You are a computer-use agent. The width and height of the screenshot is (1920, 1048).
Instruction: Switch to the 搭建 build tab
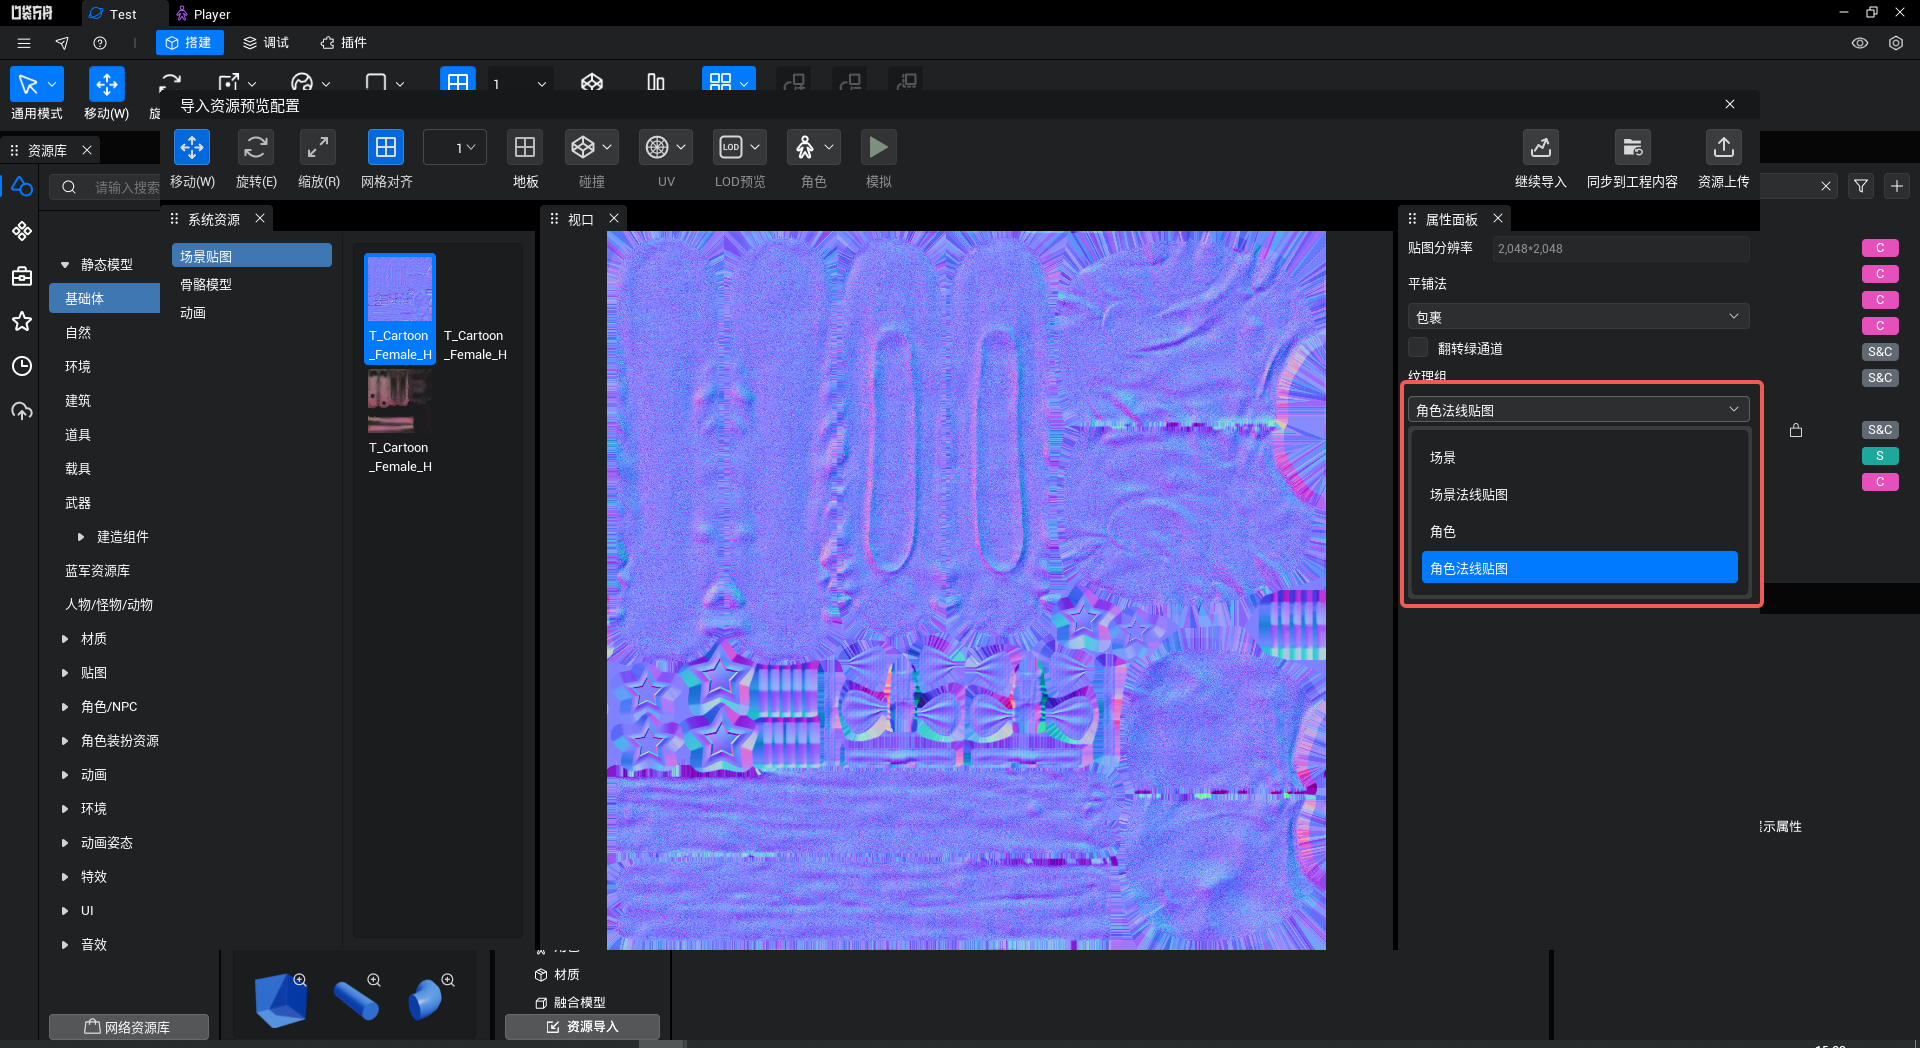(x=189, y=43)
